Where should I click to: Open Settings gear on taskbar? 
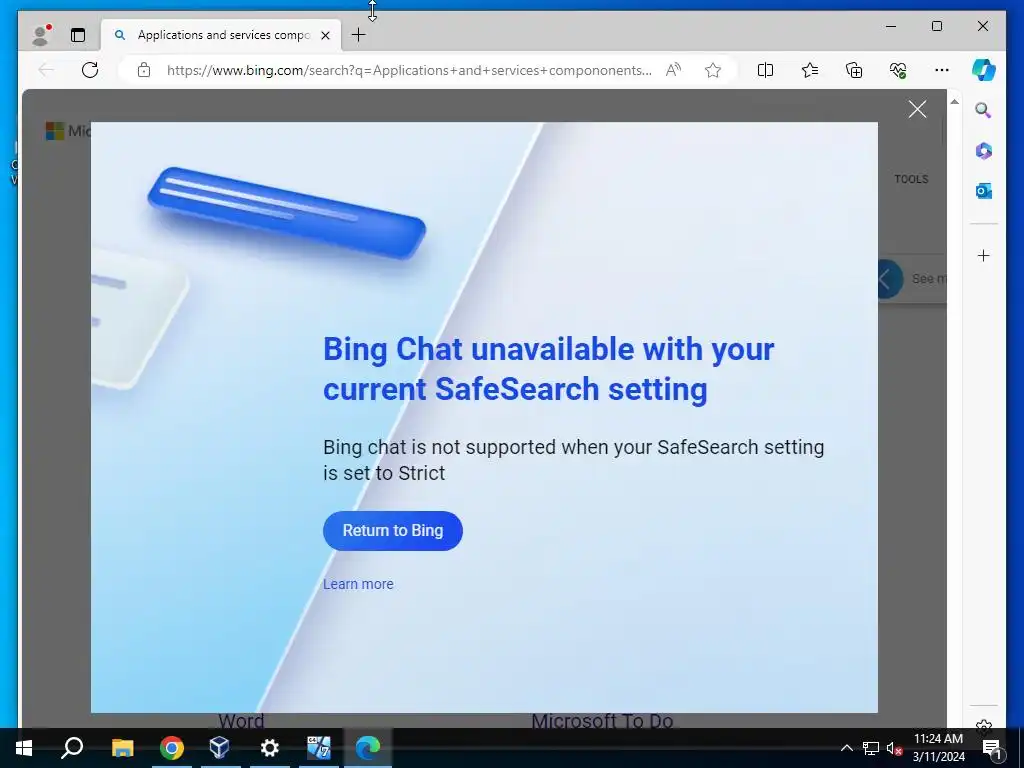coord(269,748)
